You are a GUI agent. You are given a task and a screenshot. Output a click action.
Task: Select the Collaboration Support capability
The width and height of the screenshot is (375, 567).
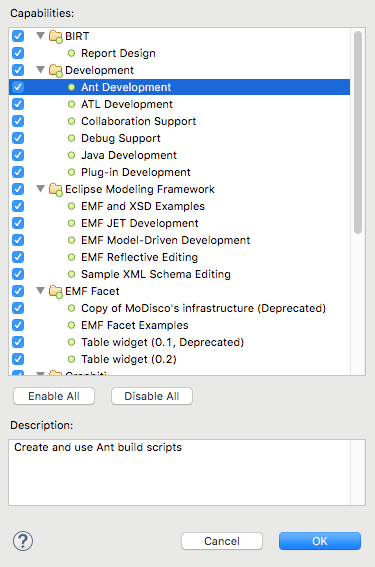139,121
